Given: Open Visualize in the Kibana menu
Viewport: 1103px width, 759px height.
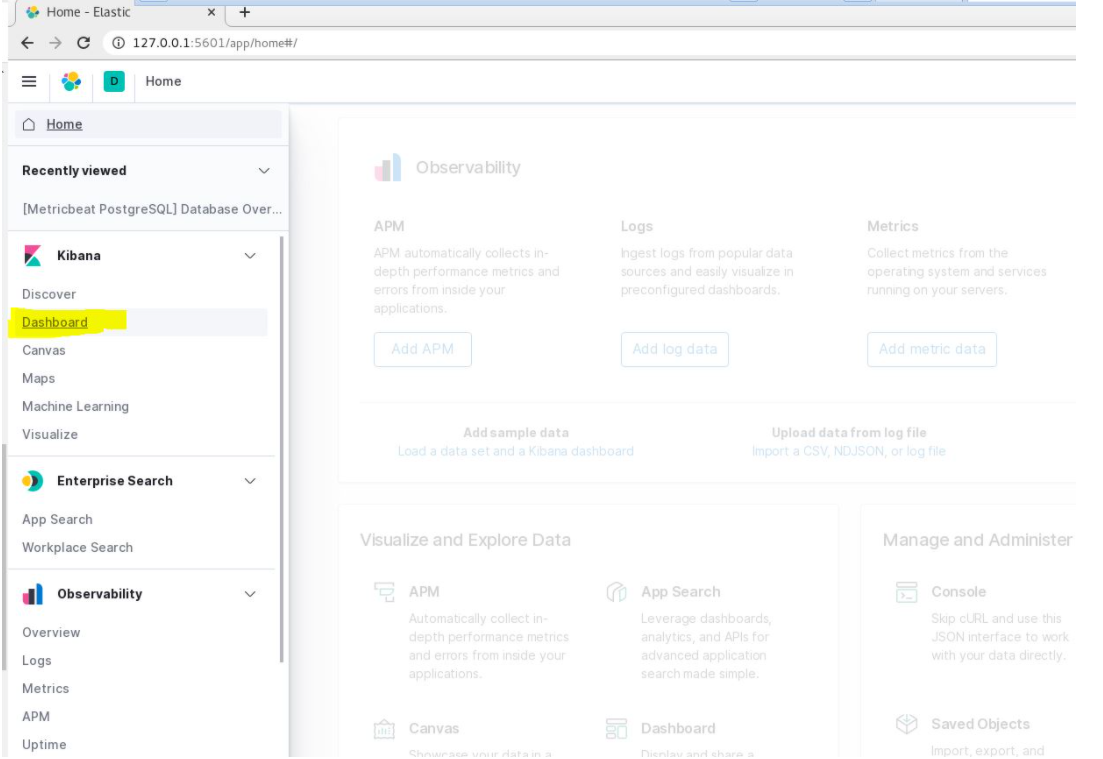Looking at the screenshot, I should click(x=50, y=435).
